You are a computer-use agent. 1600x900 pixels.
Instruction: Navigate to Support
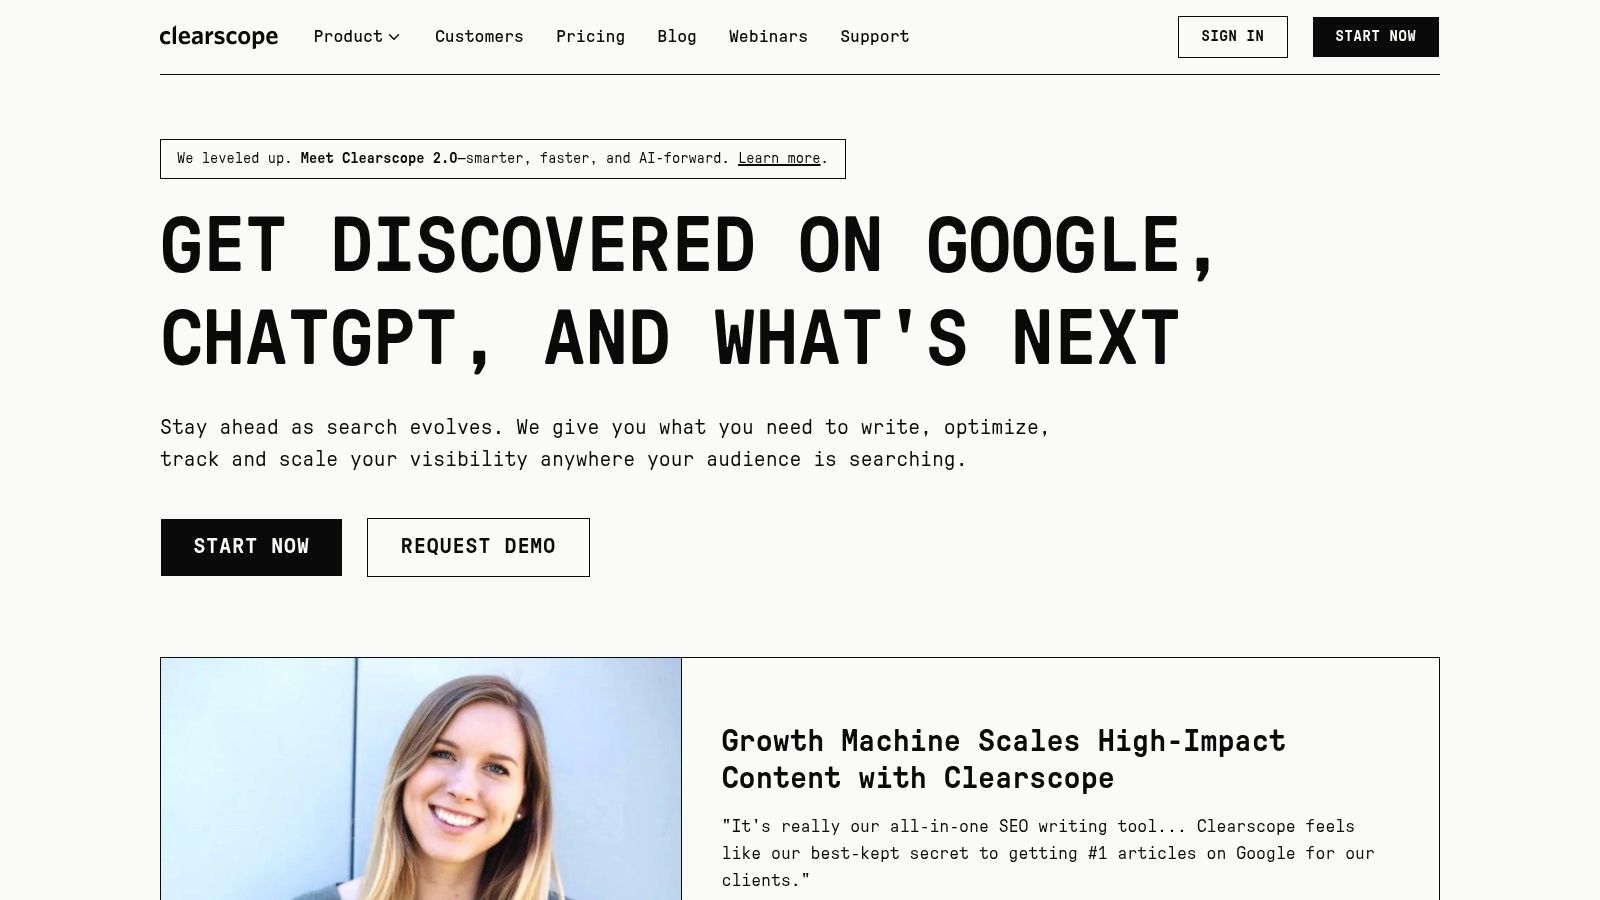point(875,37)
